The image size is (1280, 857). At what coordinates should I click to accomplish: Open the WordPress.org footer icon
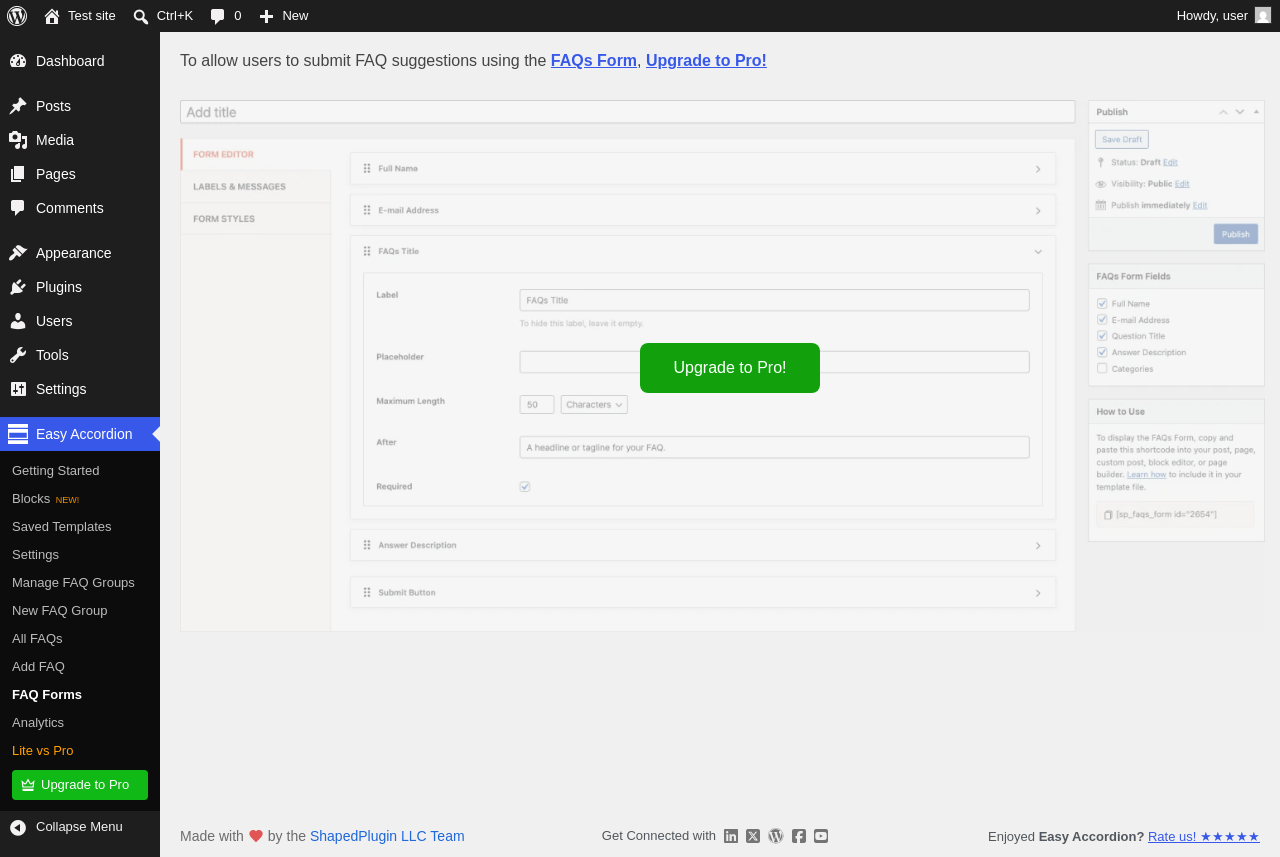pyautogui.click(x=776, y=836)
